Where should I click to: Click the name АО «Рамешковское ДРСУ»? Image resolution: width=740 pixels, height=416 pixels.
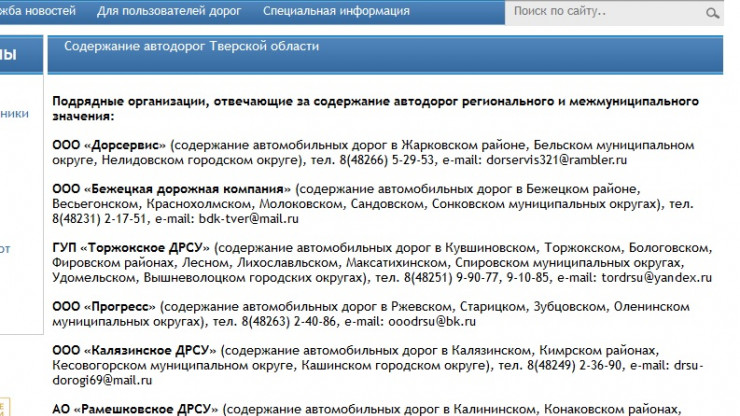tap(135, 409)
